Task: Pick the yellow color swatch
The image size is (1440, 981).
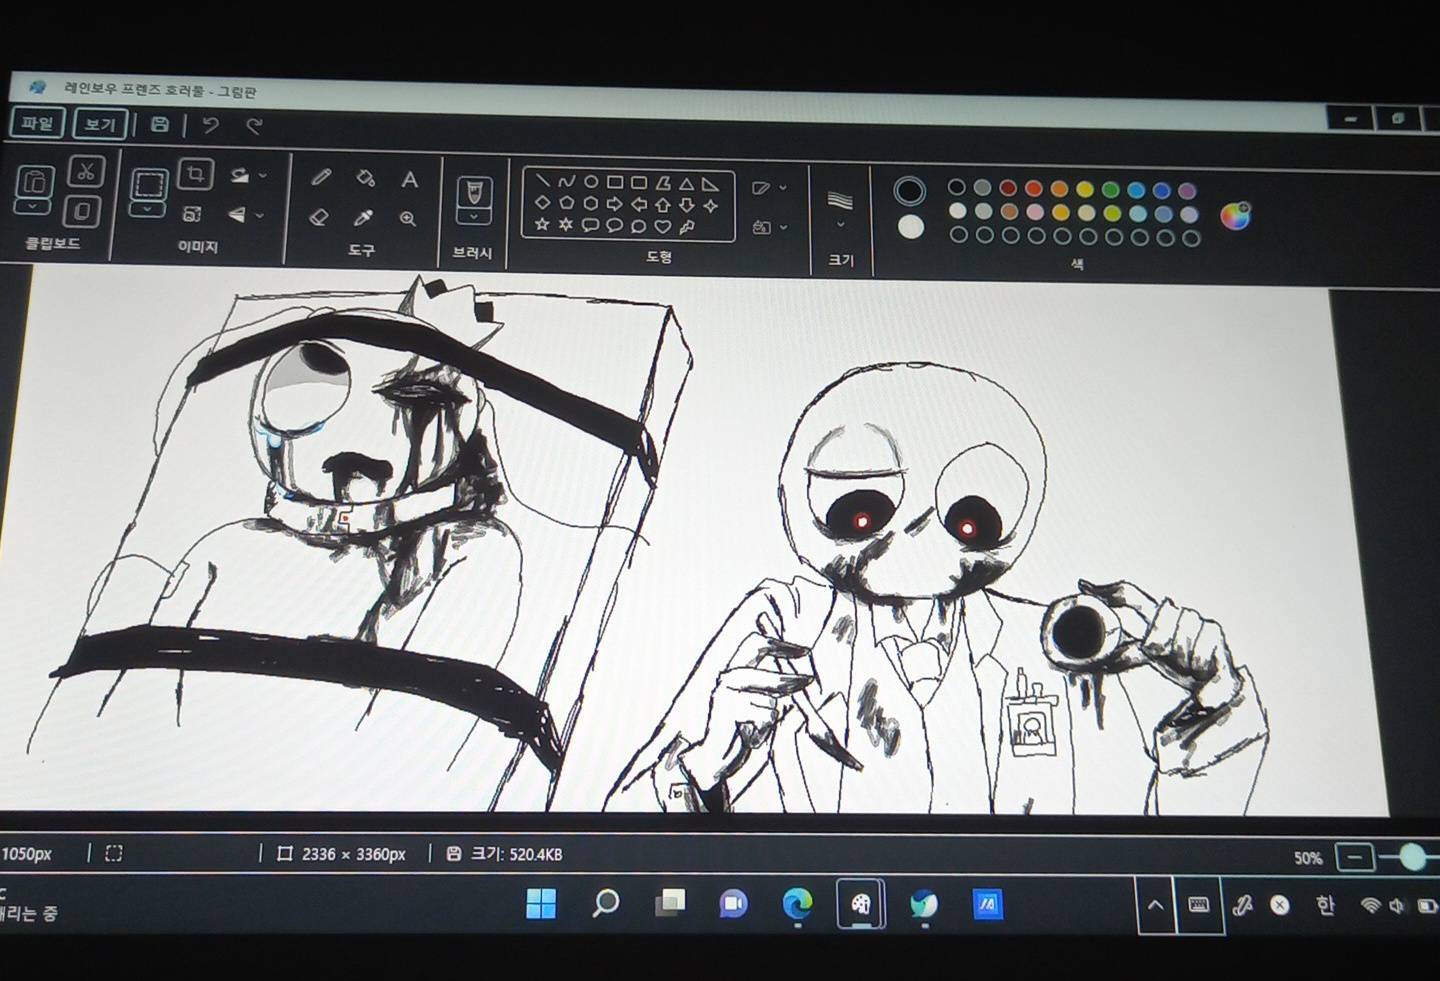Action: click(1085, 189)
